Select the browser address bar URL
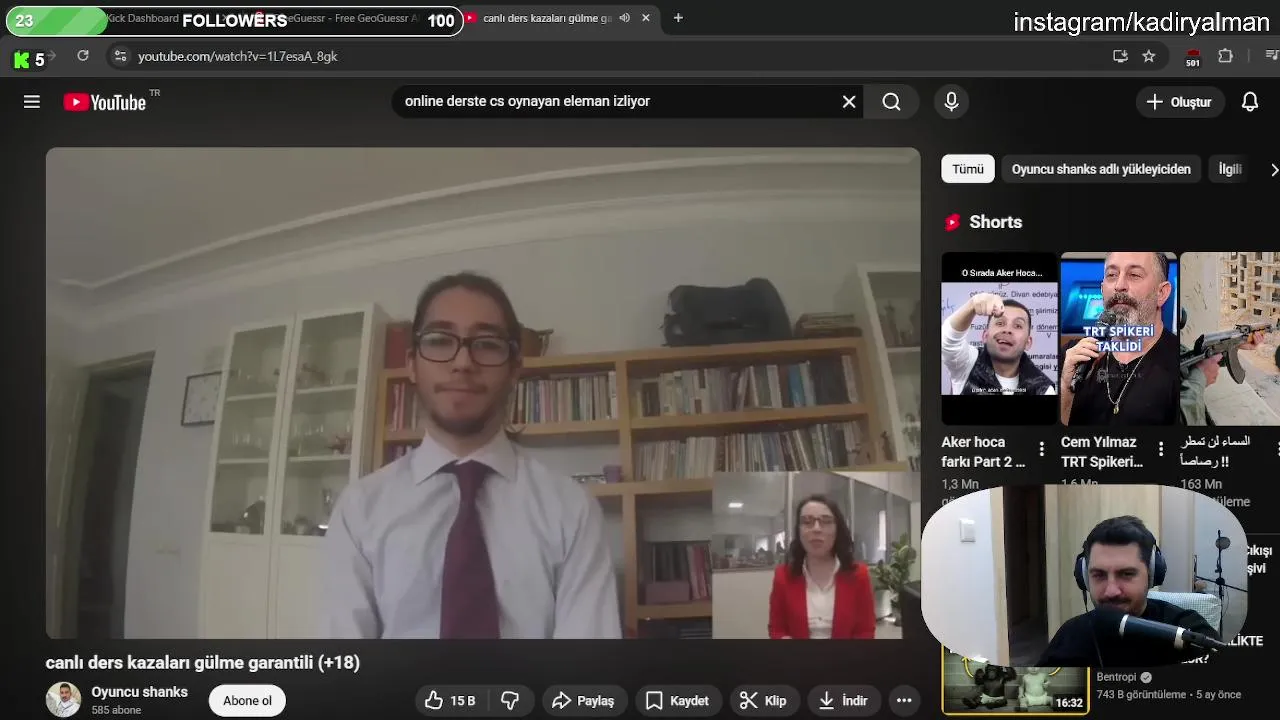The image size is (1280, 720). click(x=238, y=57)
